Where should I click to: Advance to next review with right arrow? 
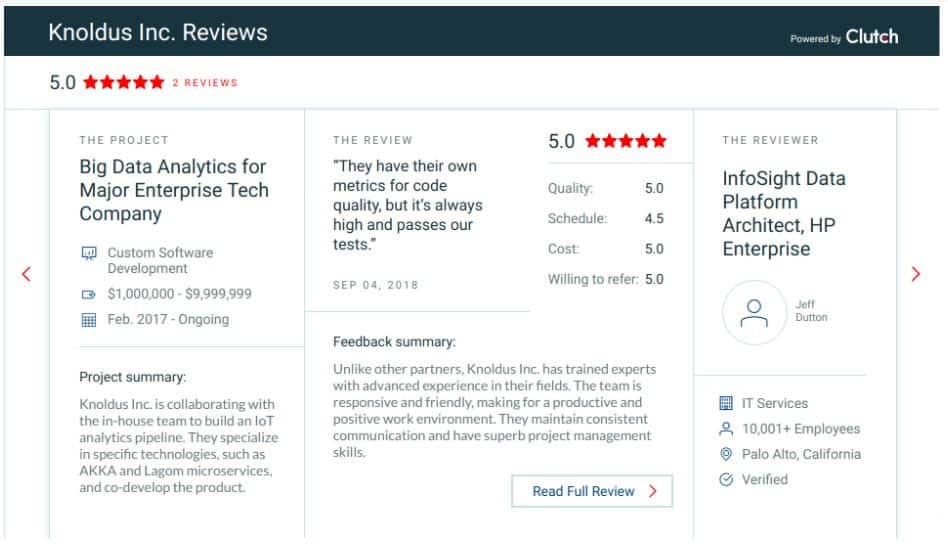(x=916, y=274)
